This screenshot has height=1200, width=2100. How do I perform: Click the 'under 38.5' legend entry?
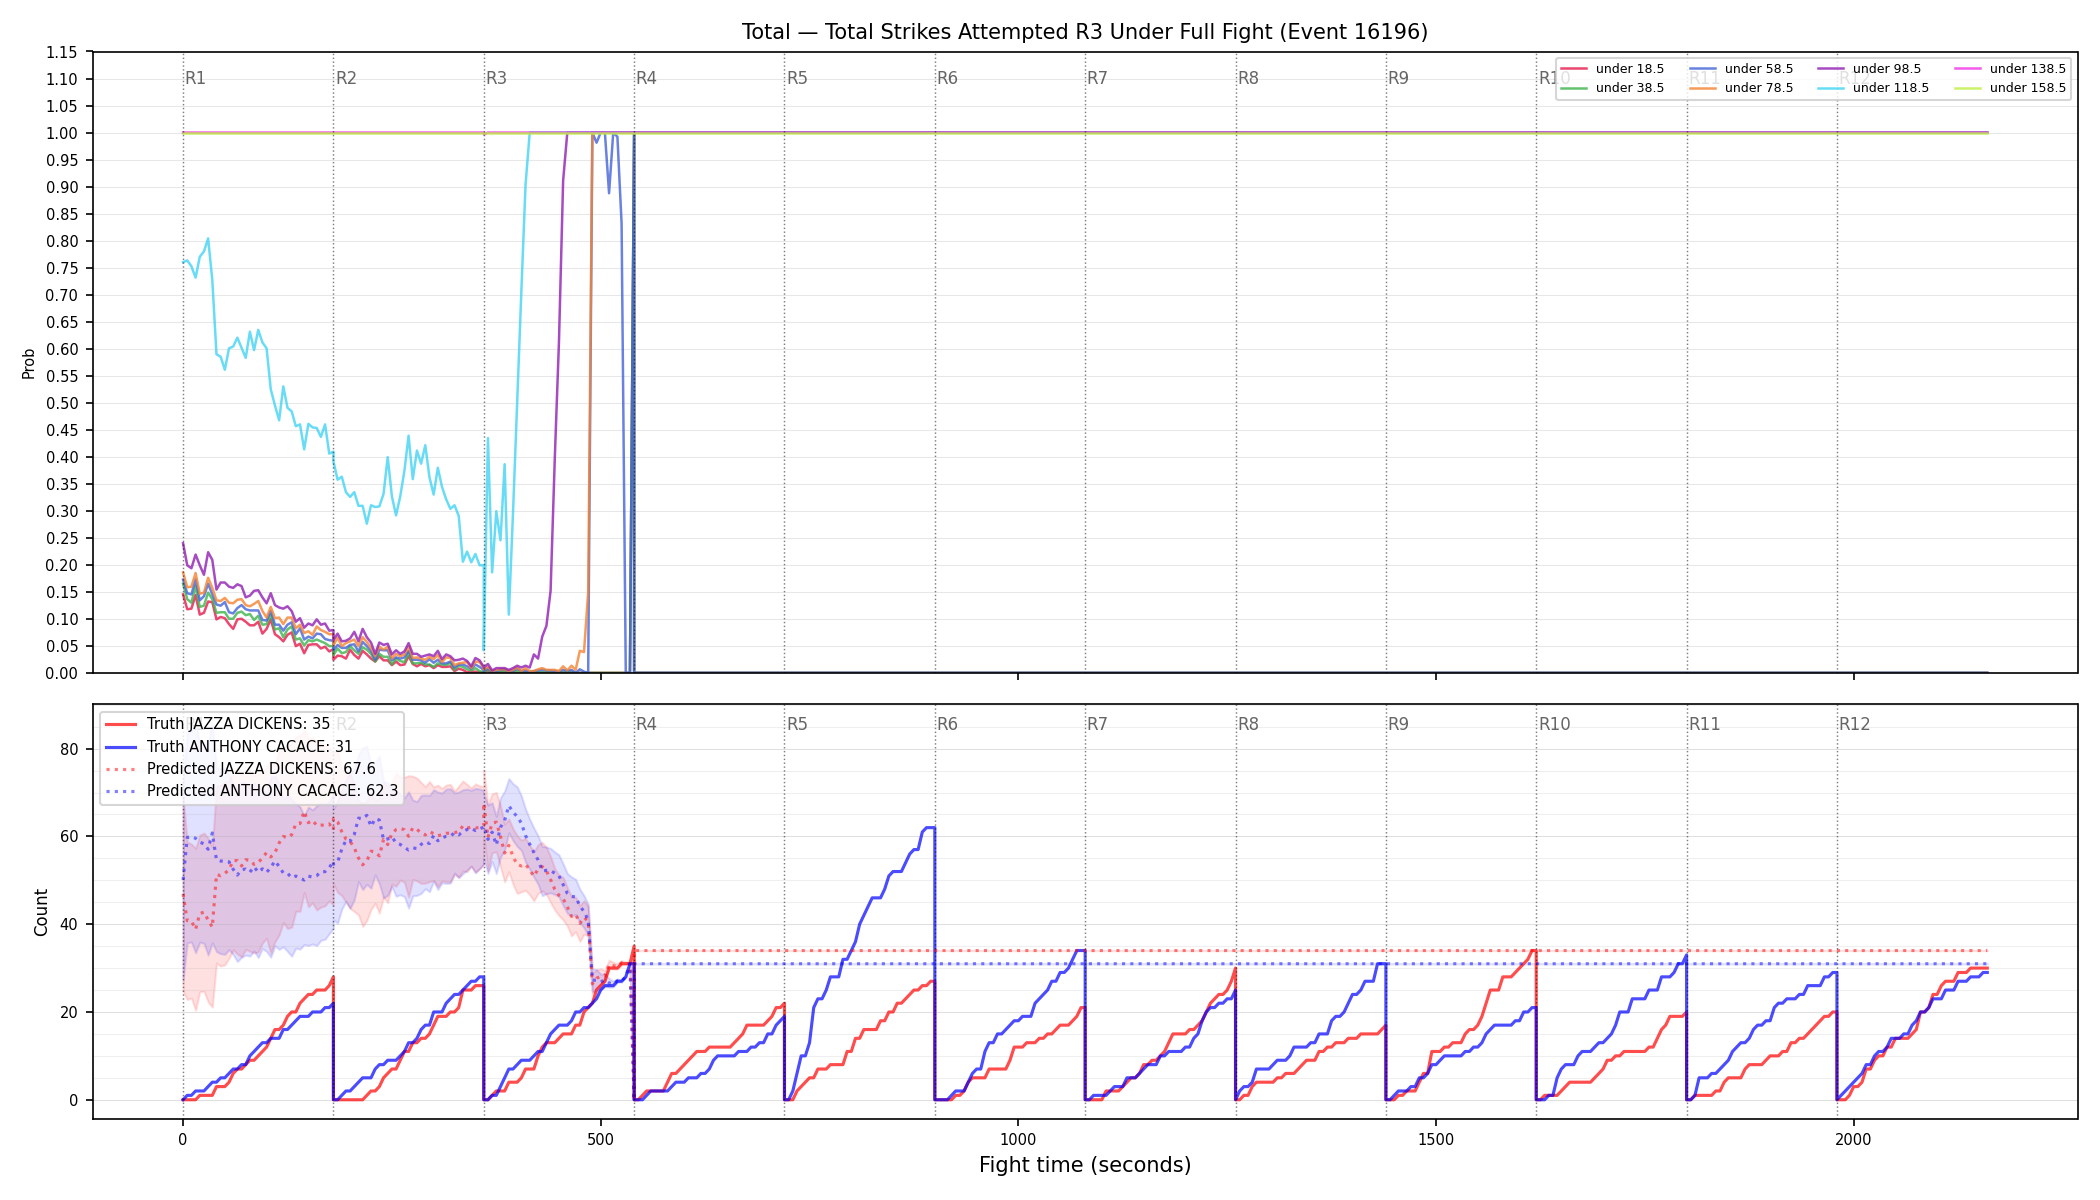(1612, 88)
